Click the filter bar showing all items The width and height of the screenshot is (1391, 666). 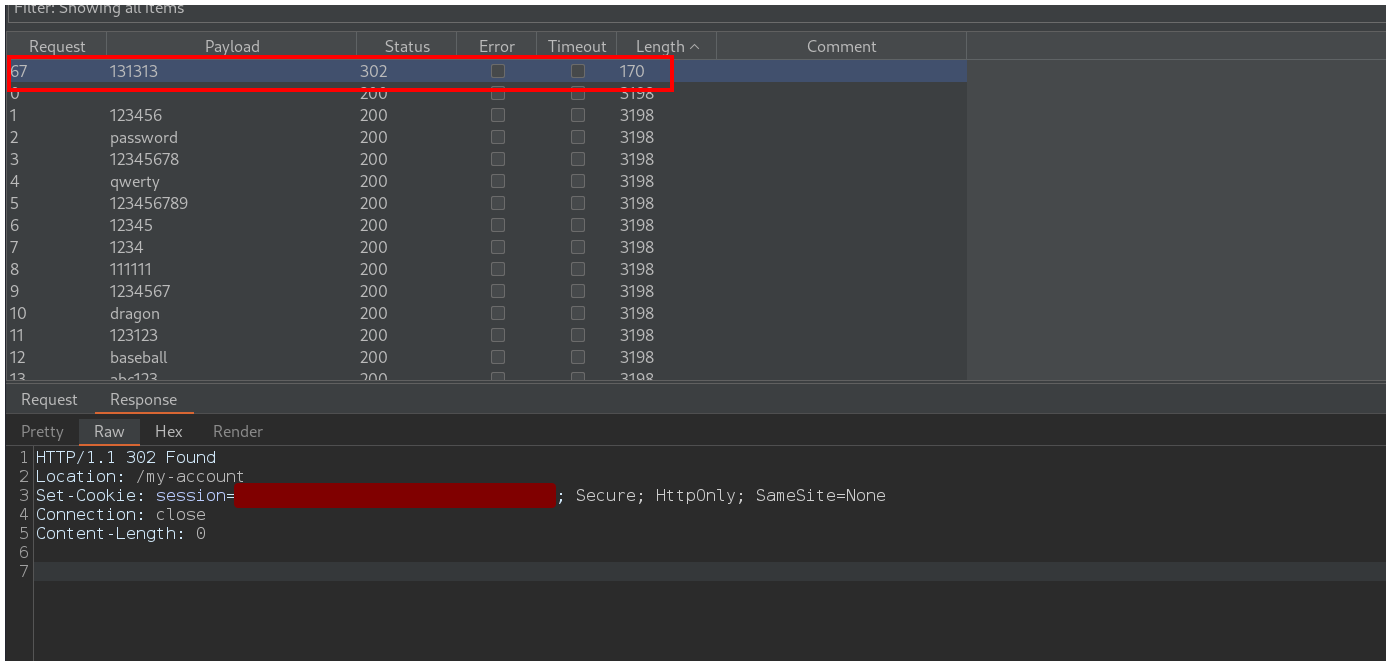[600, 10]
